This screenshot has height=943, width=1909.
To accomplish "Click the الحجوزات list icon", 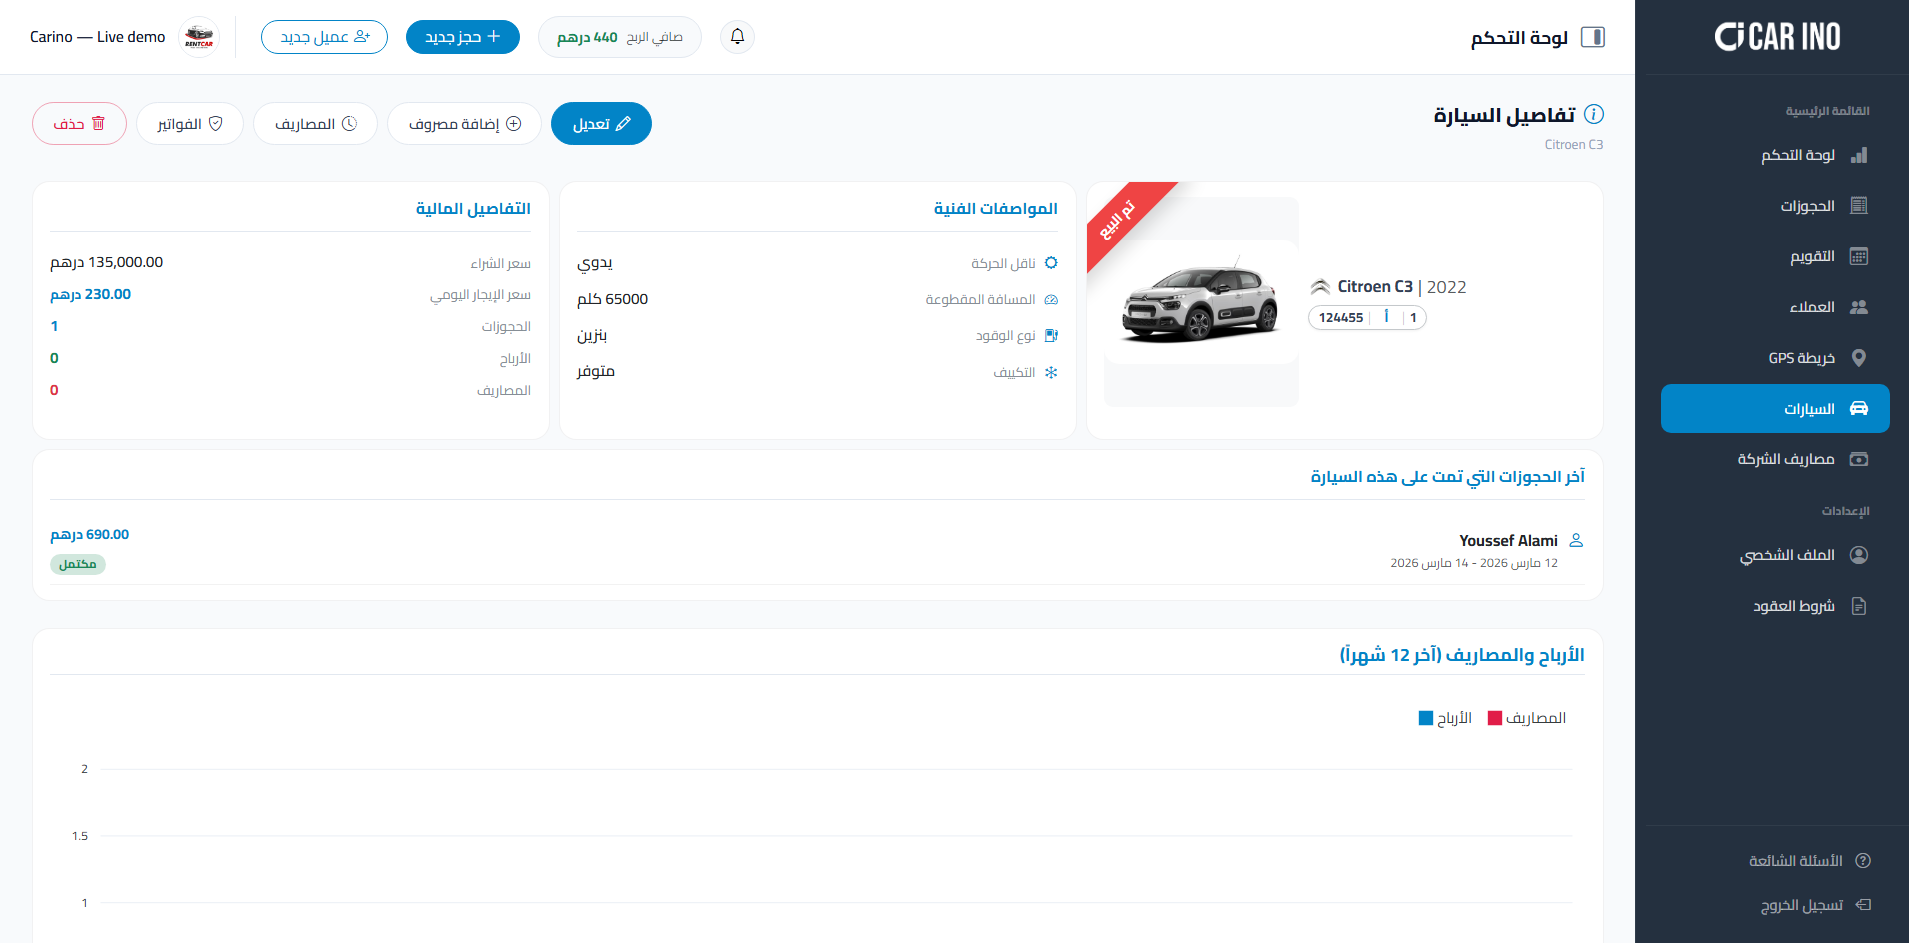I will pos(1859,206).
